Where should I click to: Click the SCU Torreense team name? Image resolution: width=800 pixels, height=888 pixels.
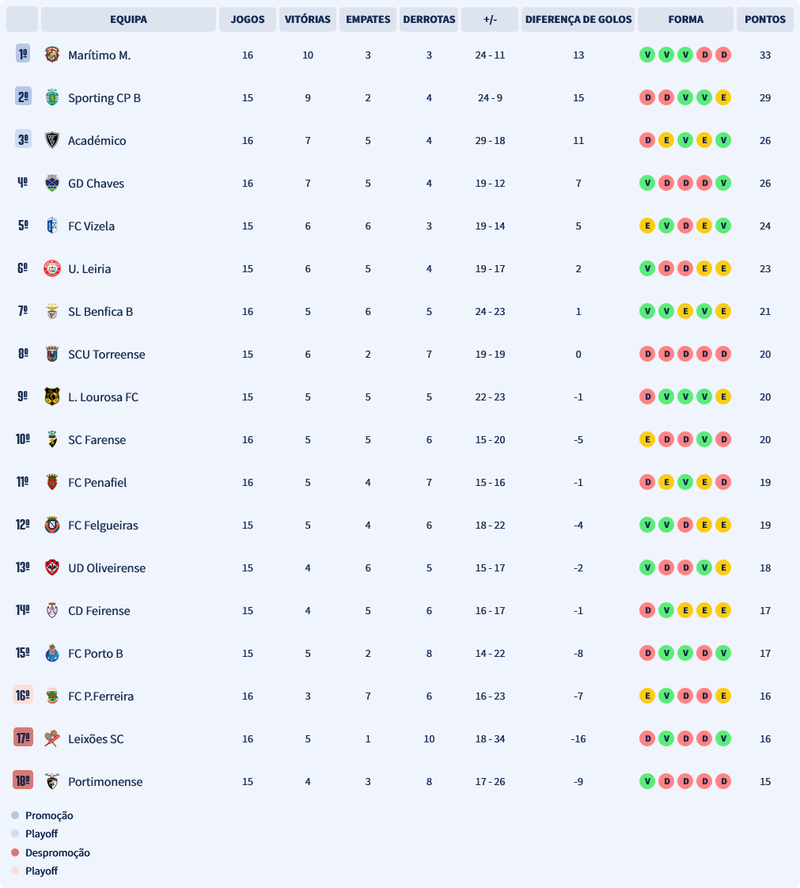pos(106,354)
